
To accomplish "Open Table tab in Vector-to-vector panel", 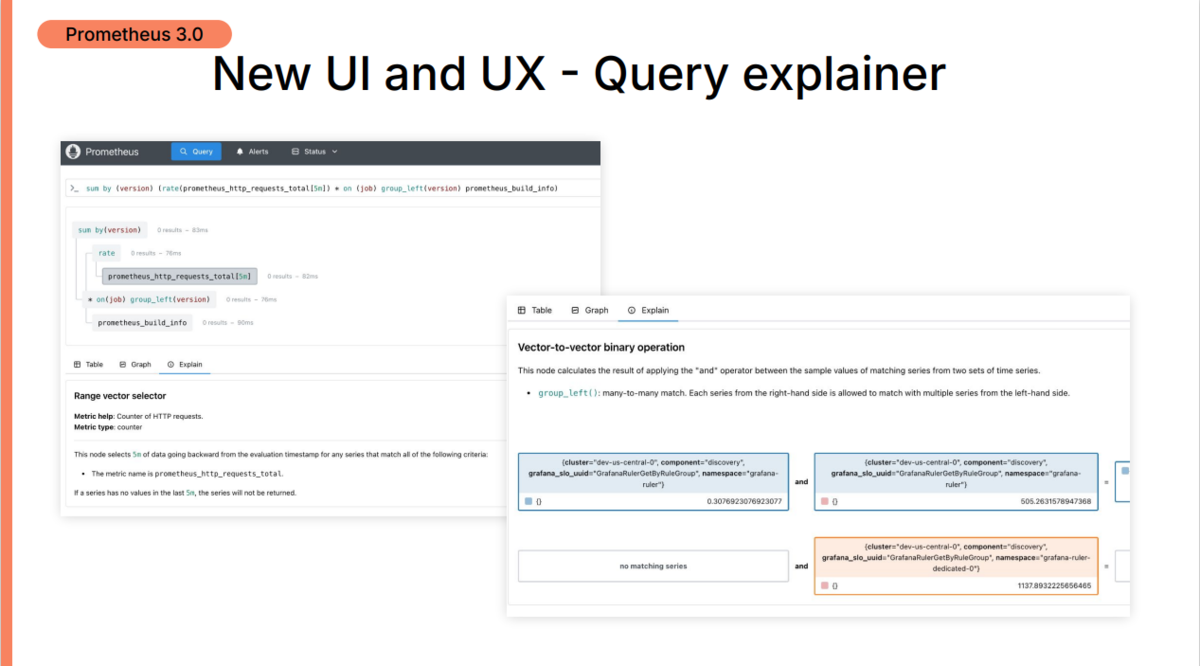I will point(535,310).
